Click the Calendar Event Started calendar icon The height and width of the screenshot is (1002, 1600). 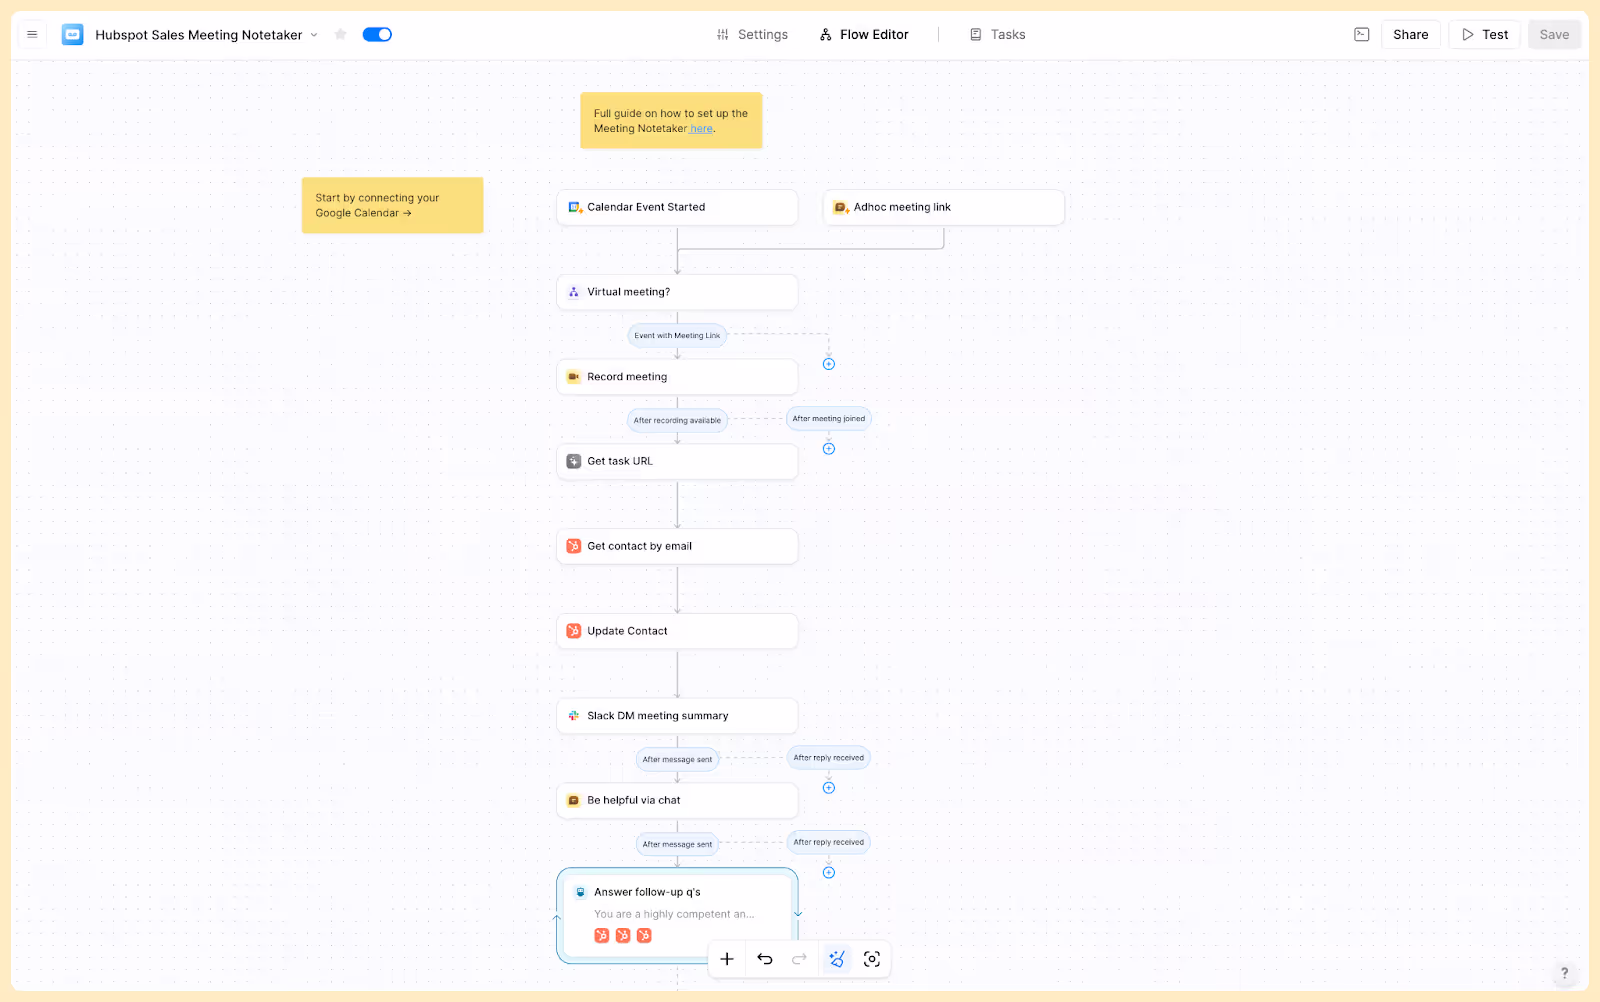click(575, 207)
